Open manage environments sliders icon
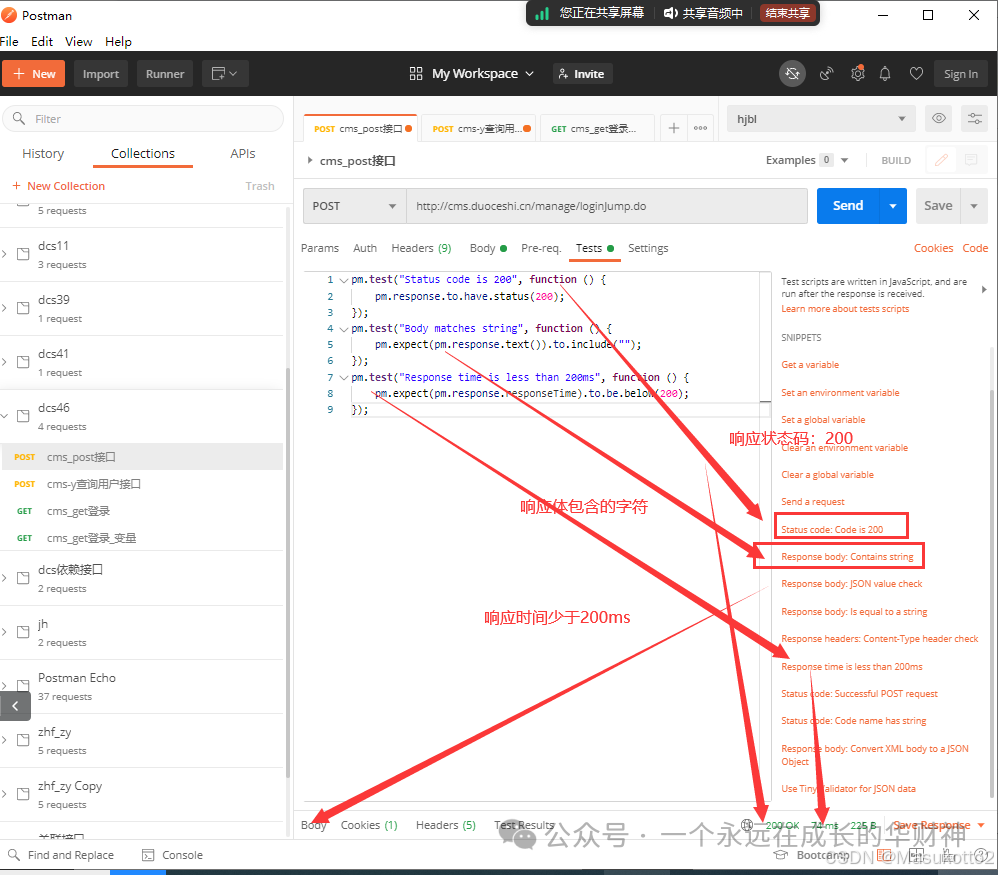 974,118
